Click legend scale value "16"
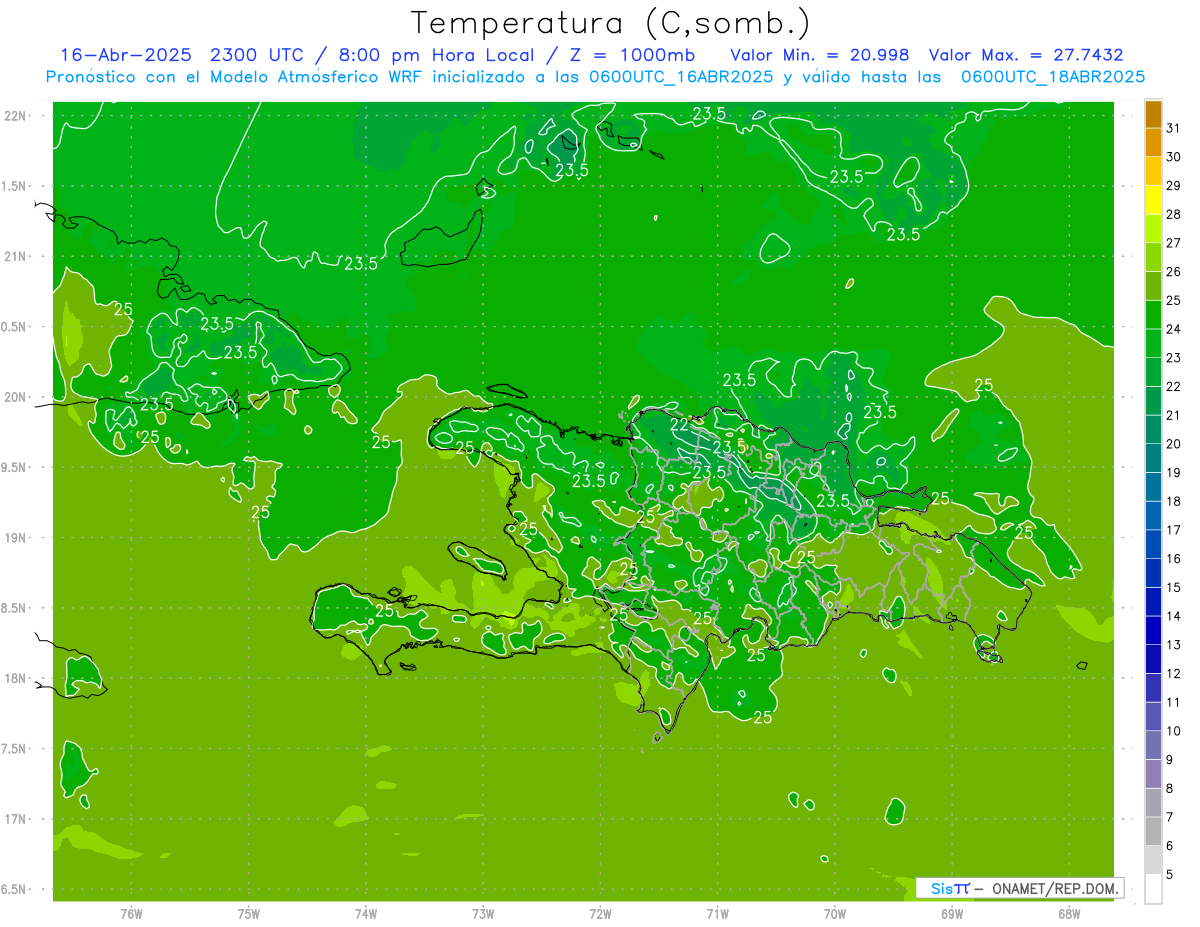This screenshot has width=1200, height=927. (1174, 559)
